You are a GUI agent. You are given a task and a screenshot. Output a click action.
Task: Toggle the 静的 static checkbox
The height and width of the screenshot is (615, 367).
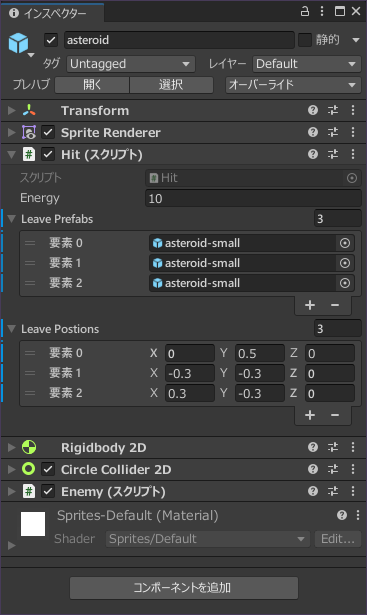pos(305,40)
